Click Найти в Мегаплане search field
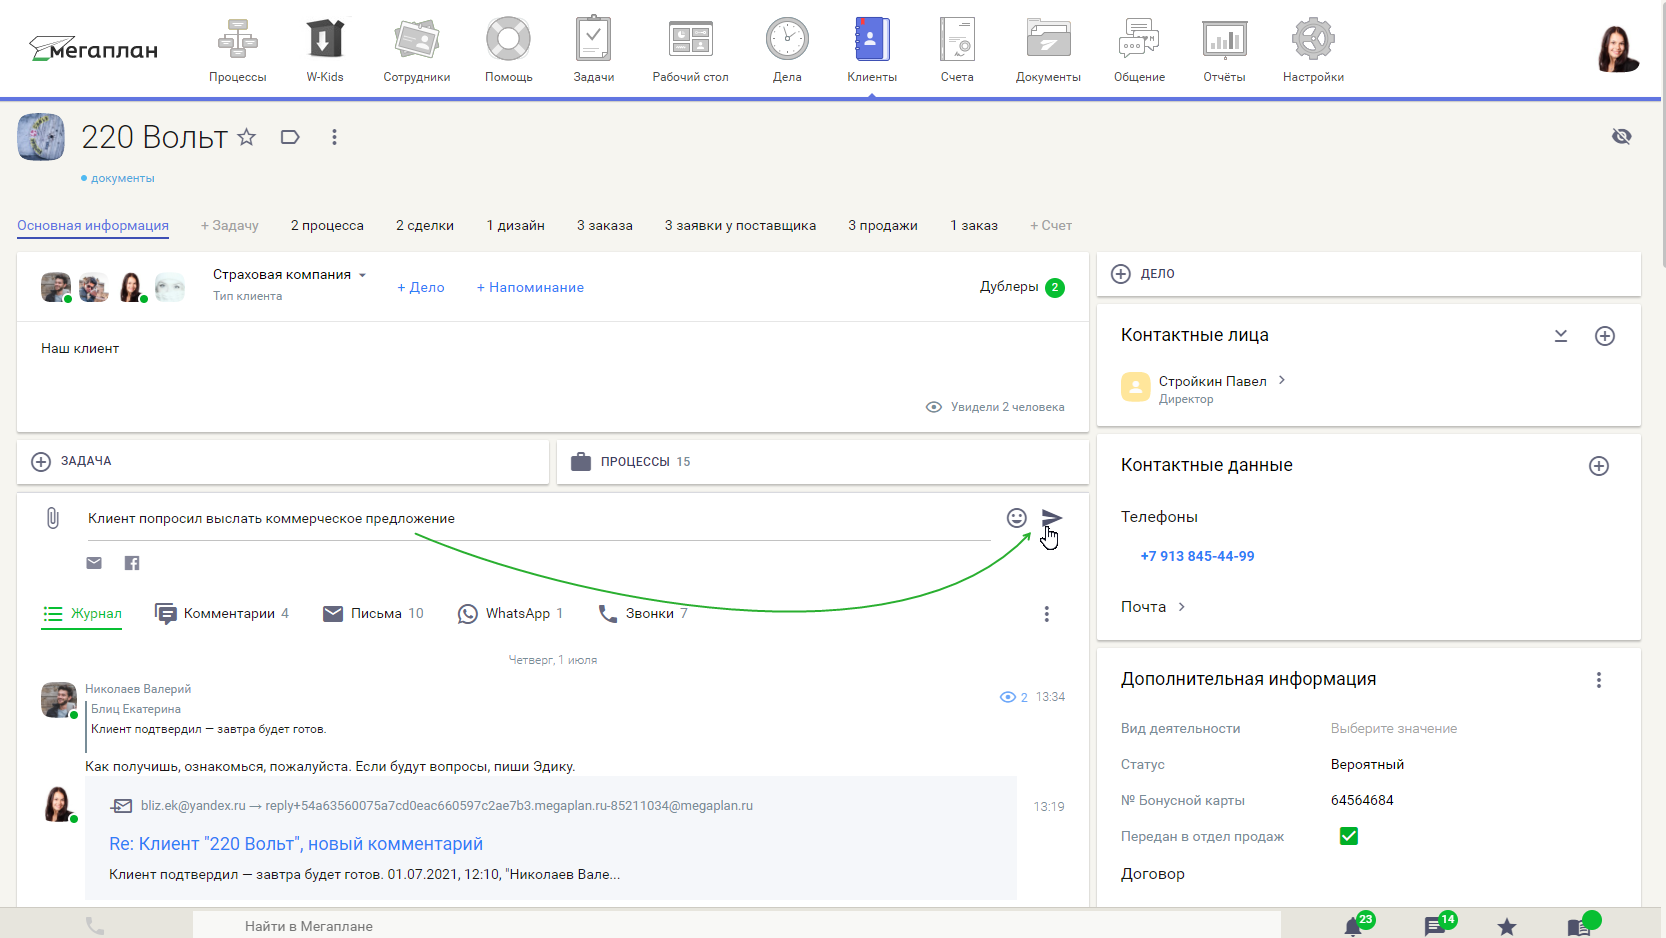This screenshot has height=938, width=1666. click(736, 926)
